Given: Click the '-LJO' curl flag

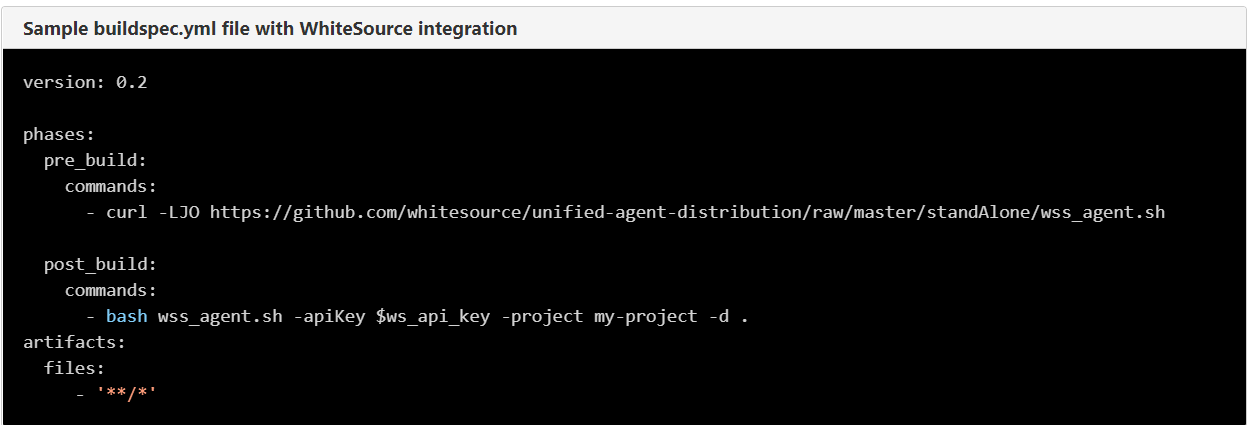Looking at the screenshot, I should pyautogui.click(x=178, y=212).
